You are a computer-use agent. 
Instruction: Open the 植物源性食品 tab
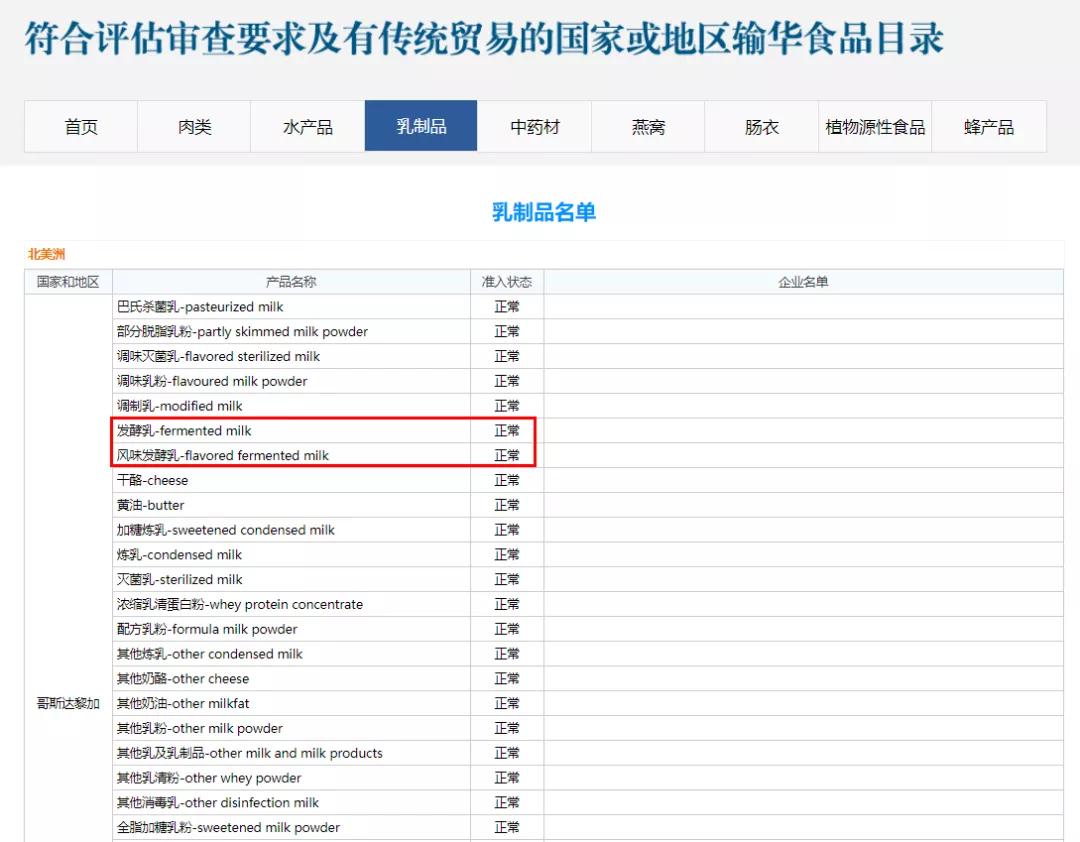point(874,125)
